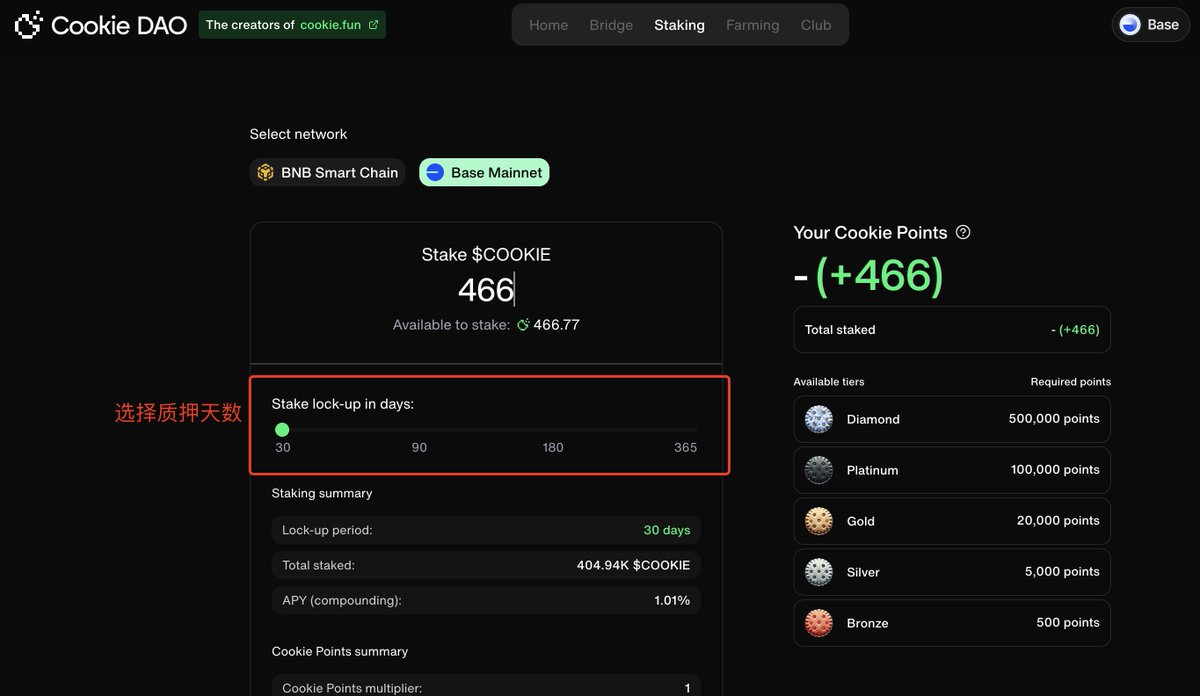Screen dimensions: 1200x696
Task: Click the Bronze tier name
Action: [x=867, y=623]
